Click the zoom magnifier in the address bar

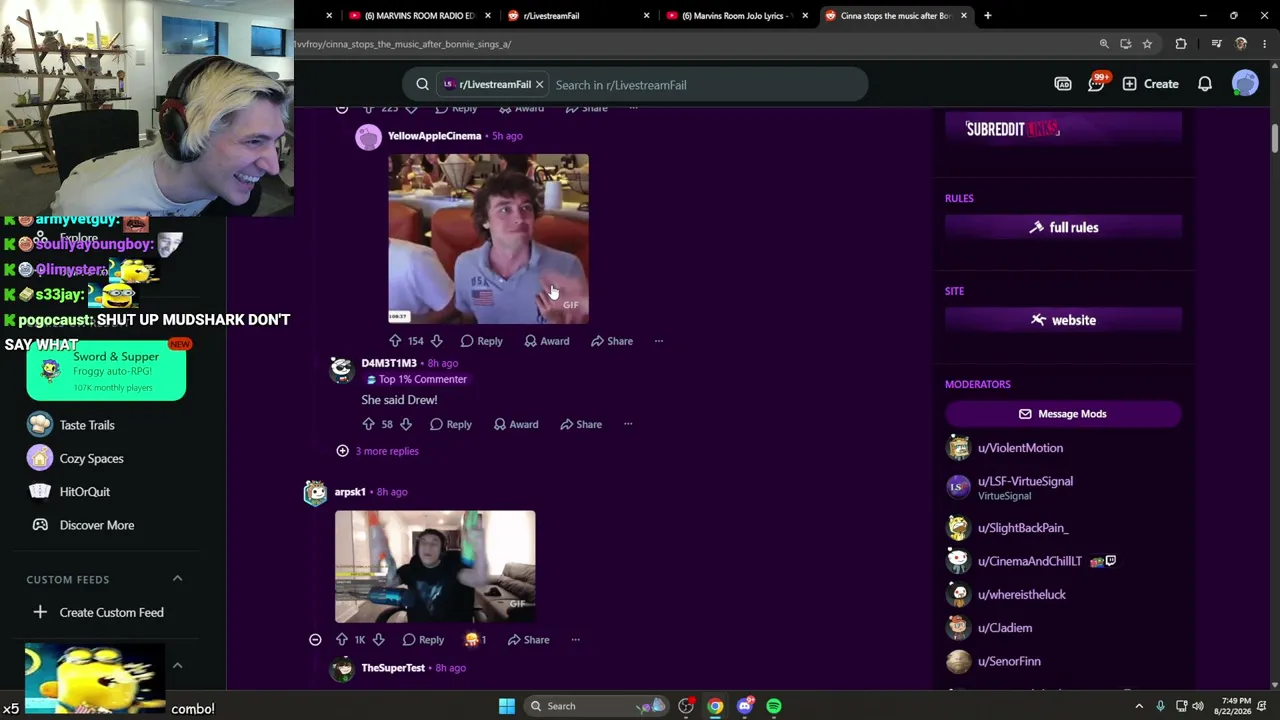click(1104, 44)
